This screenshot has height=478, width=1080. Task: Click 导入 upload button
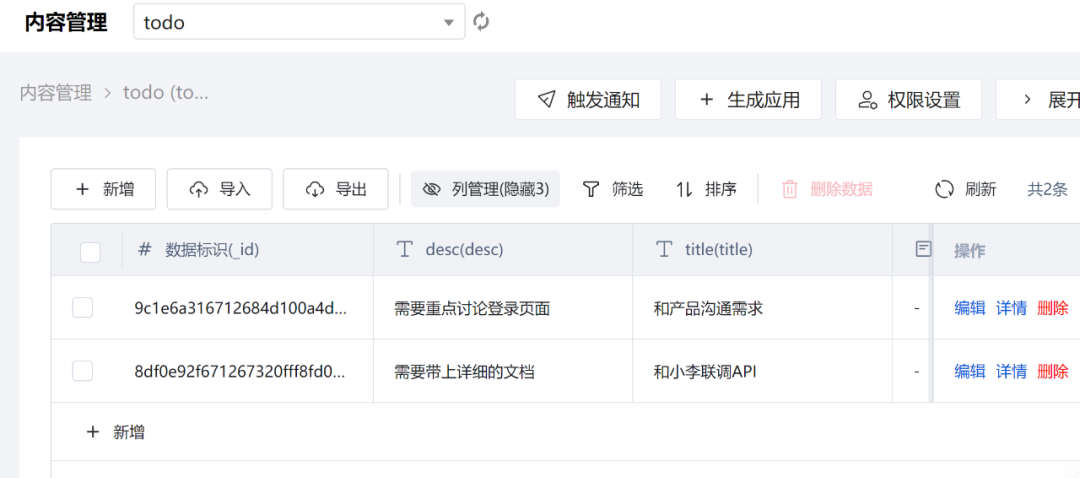point(219,189)
